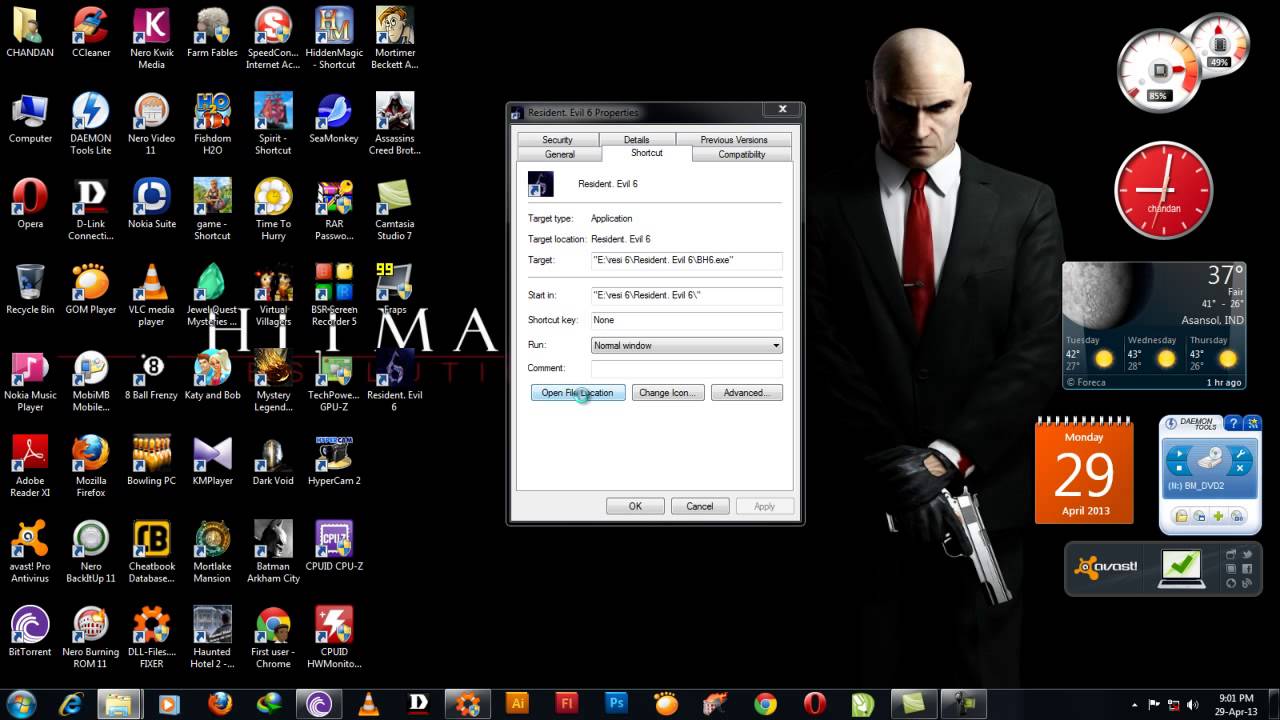
Task: Select the Mozilla Firefox desktop icon
Action: (91, 467)
